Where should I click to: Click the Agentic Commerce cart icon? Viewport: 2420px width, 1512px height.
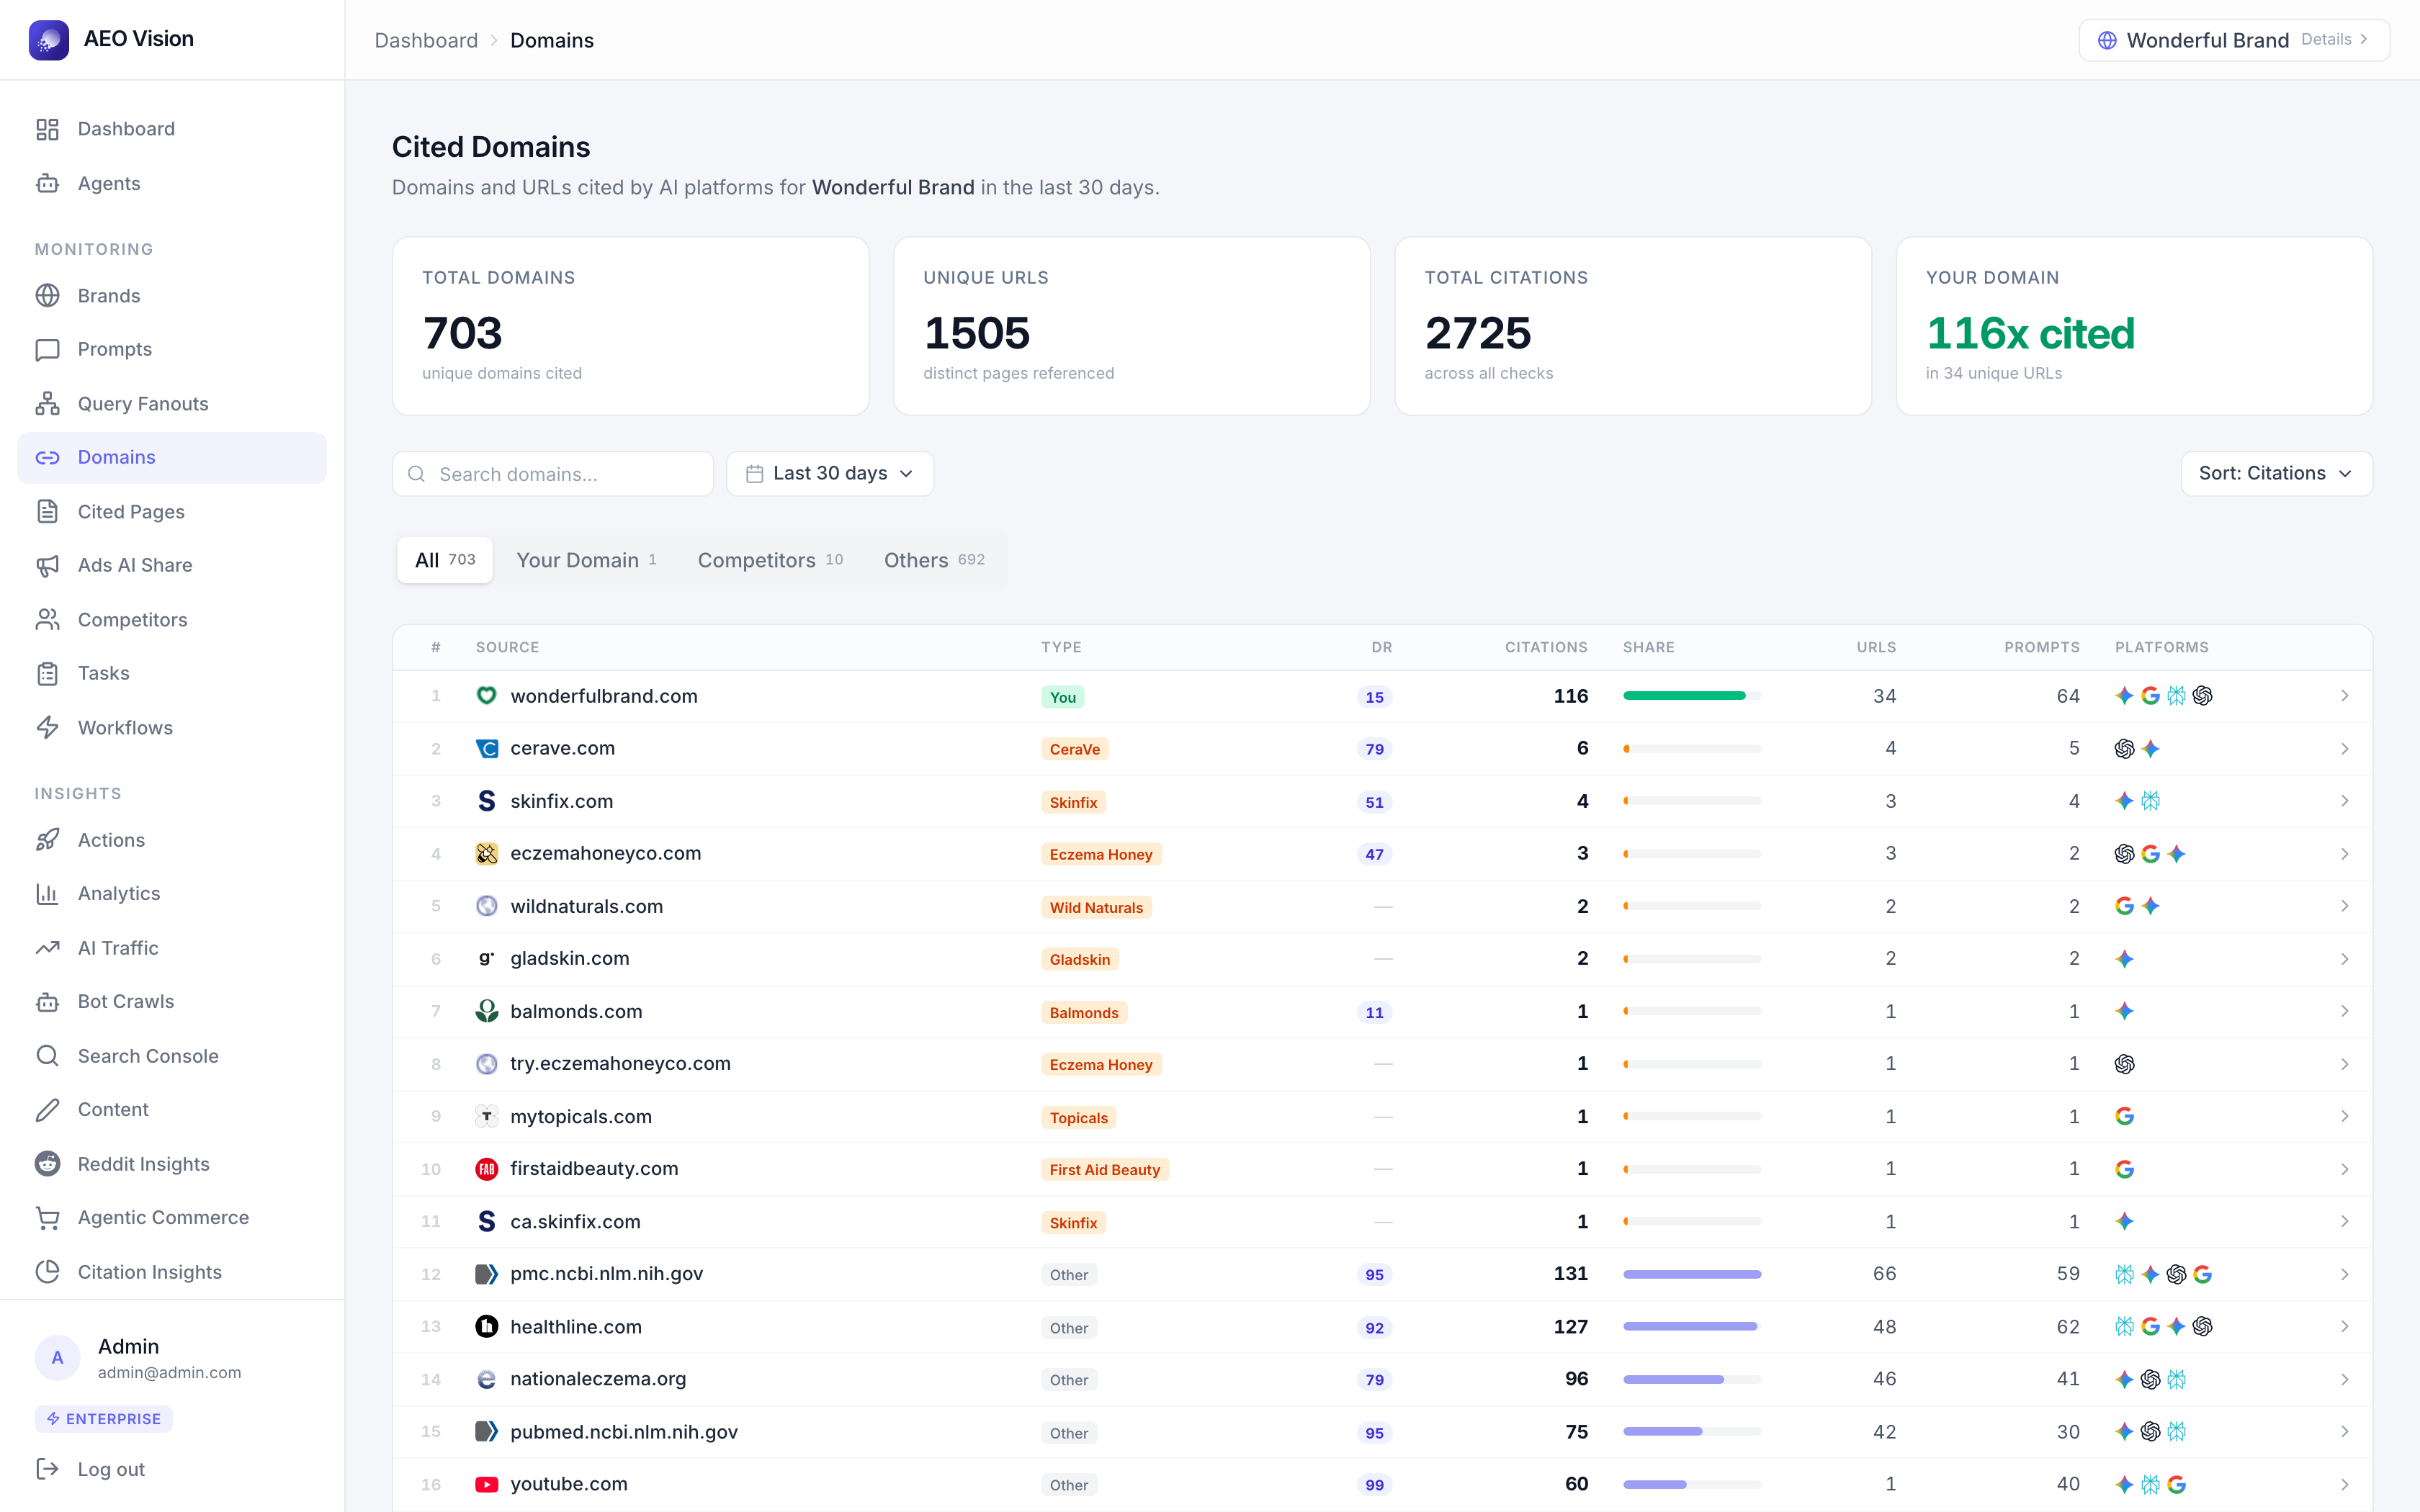[x=47, y=1217]
